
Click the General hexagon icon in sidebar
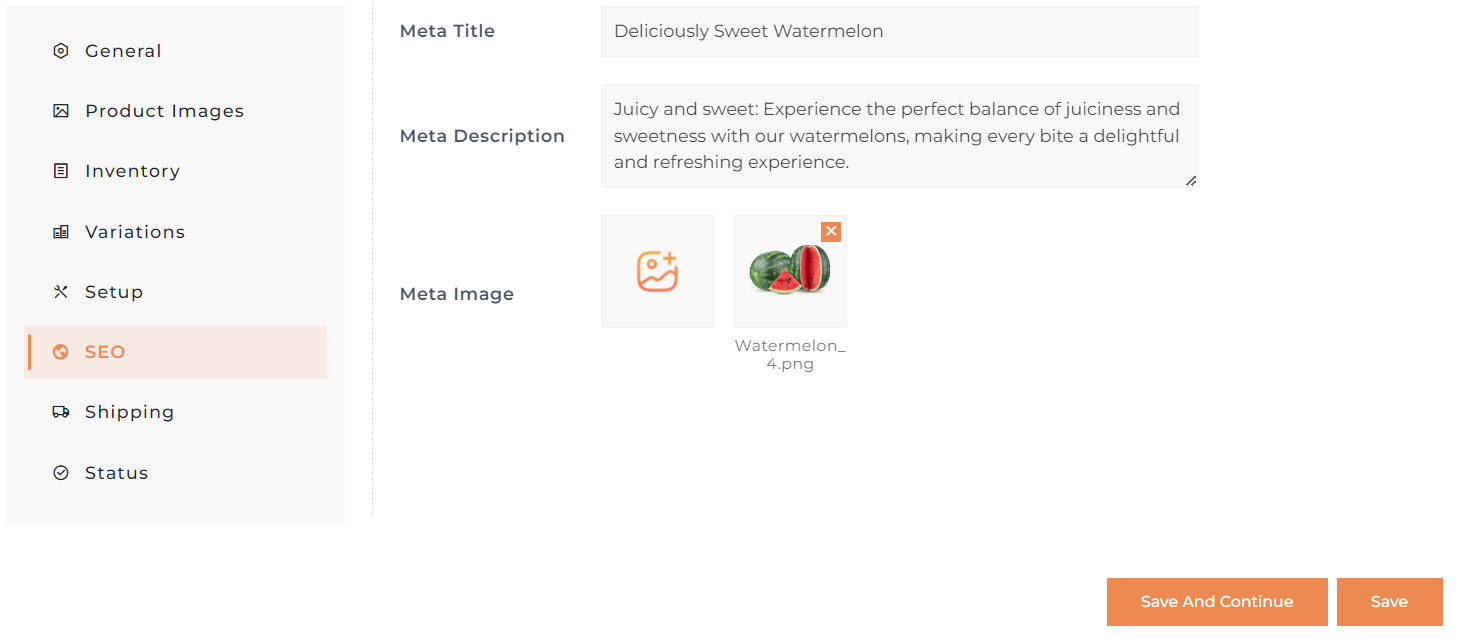click(61, 51)
